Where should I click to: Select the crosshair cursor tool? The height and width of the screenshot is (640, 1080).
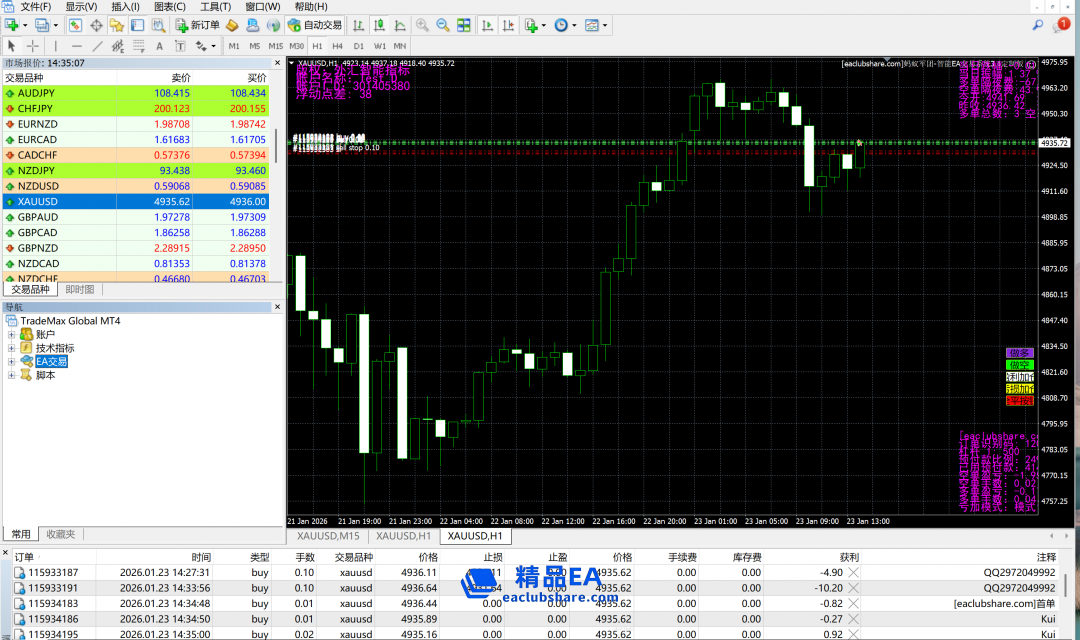33,46
